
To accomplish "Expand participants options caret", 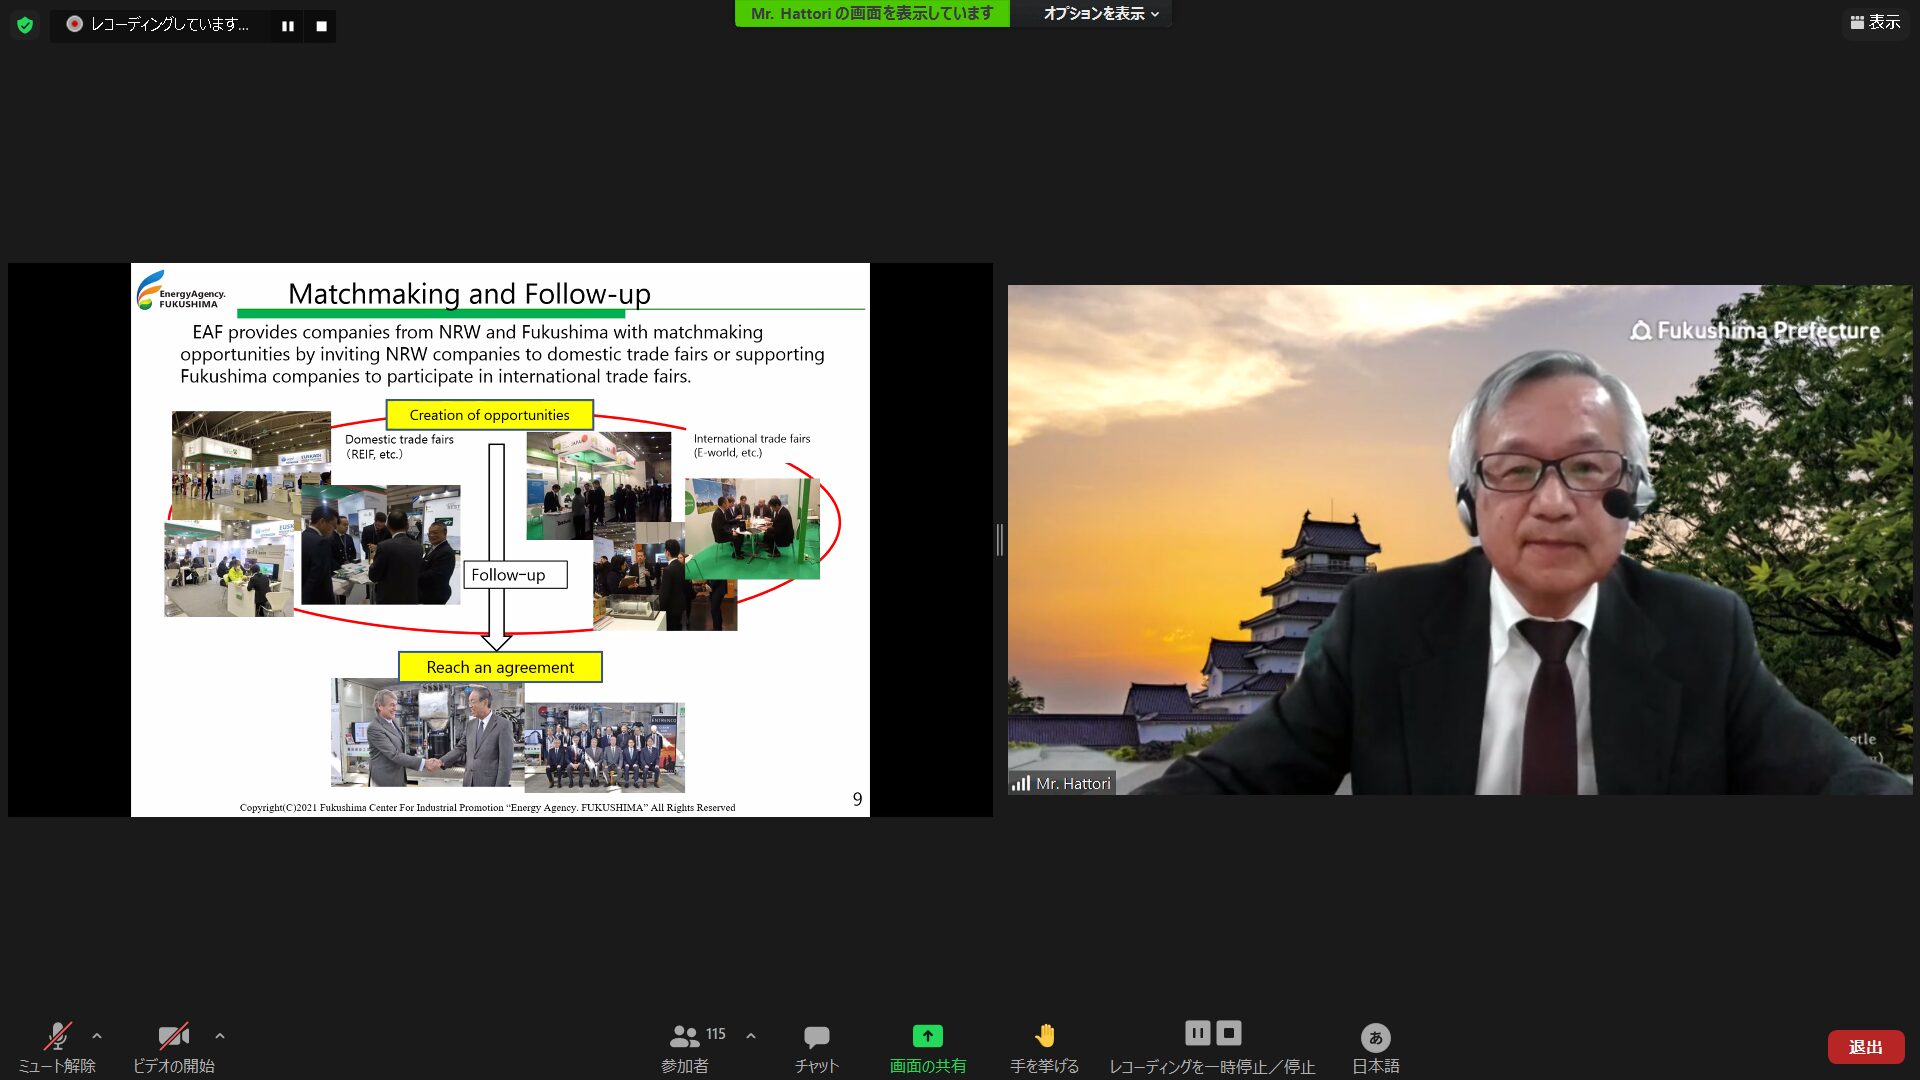I will (751, 1036).
